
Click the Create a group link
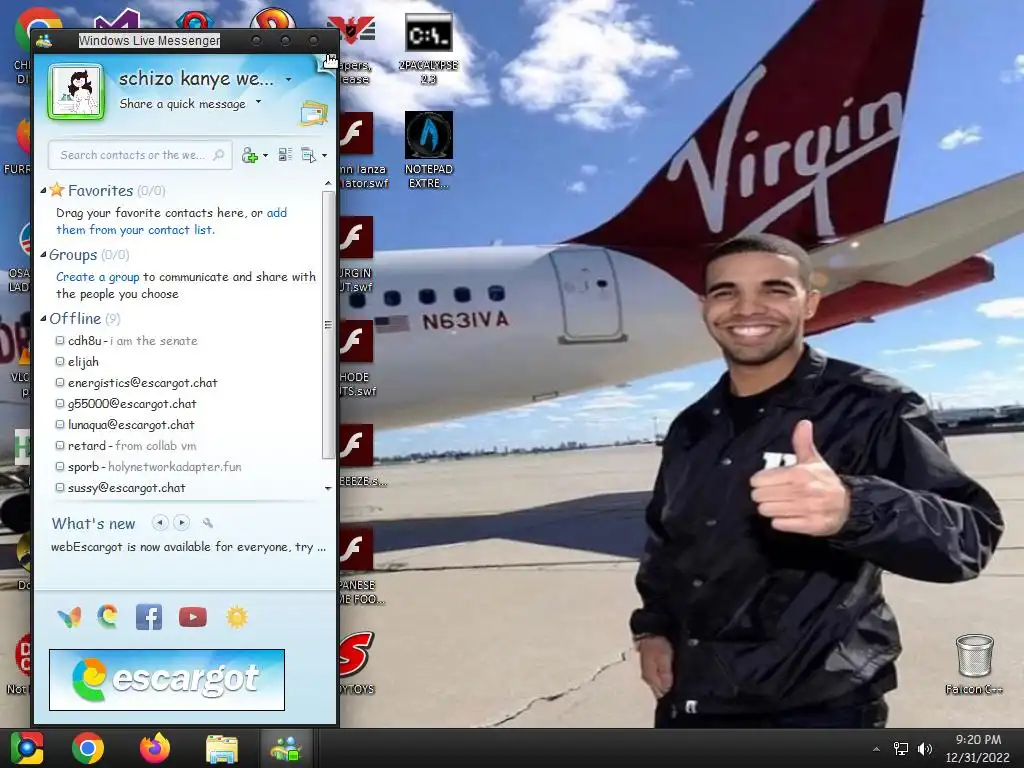click(x=97, y=277)
